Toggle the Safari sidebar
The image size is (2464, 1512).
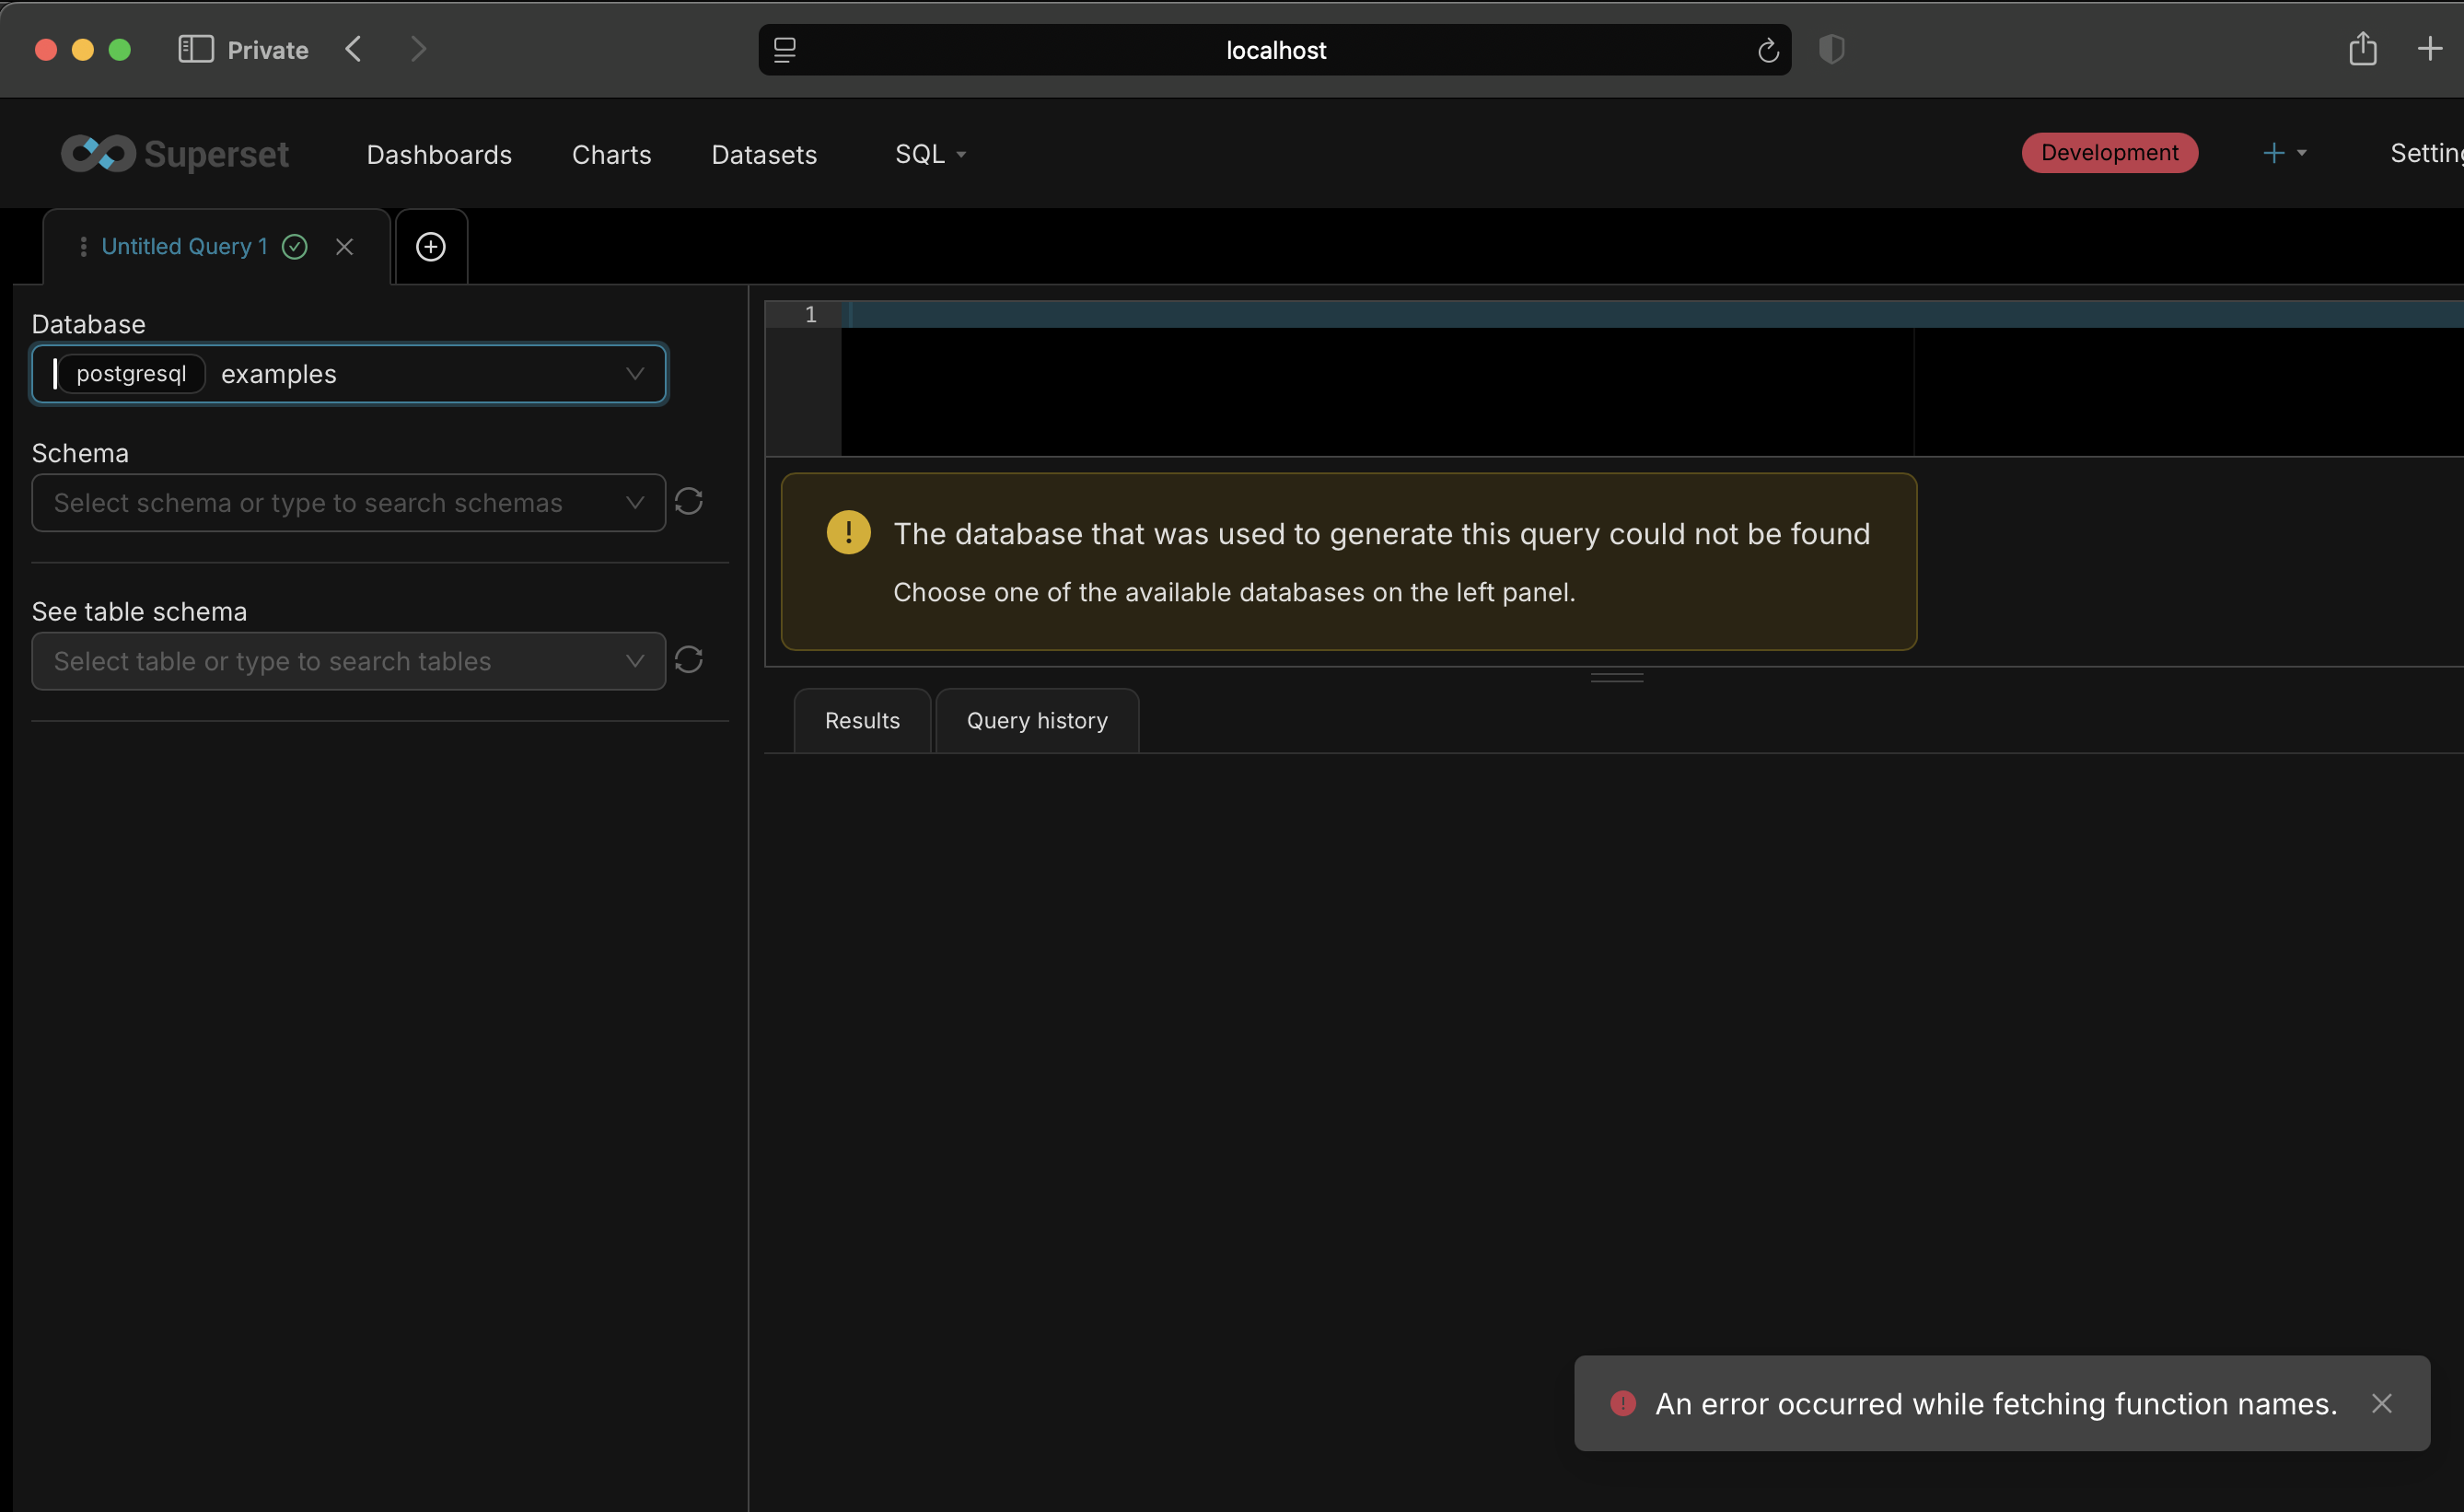coord(196,49)
